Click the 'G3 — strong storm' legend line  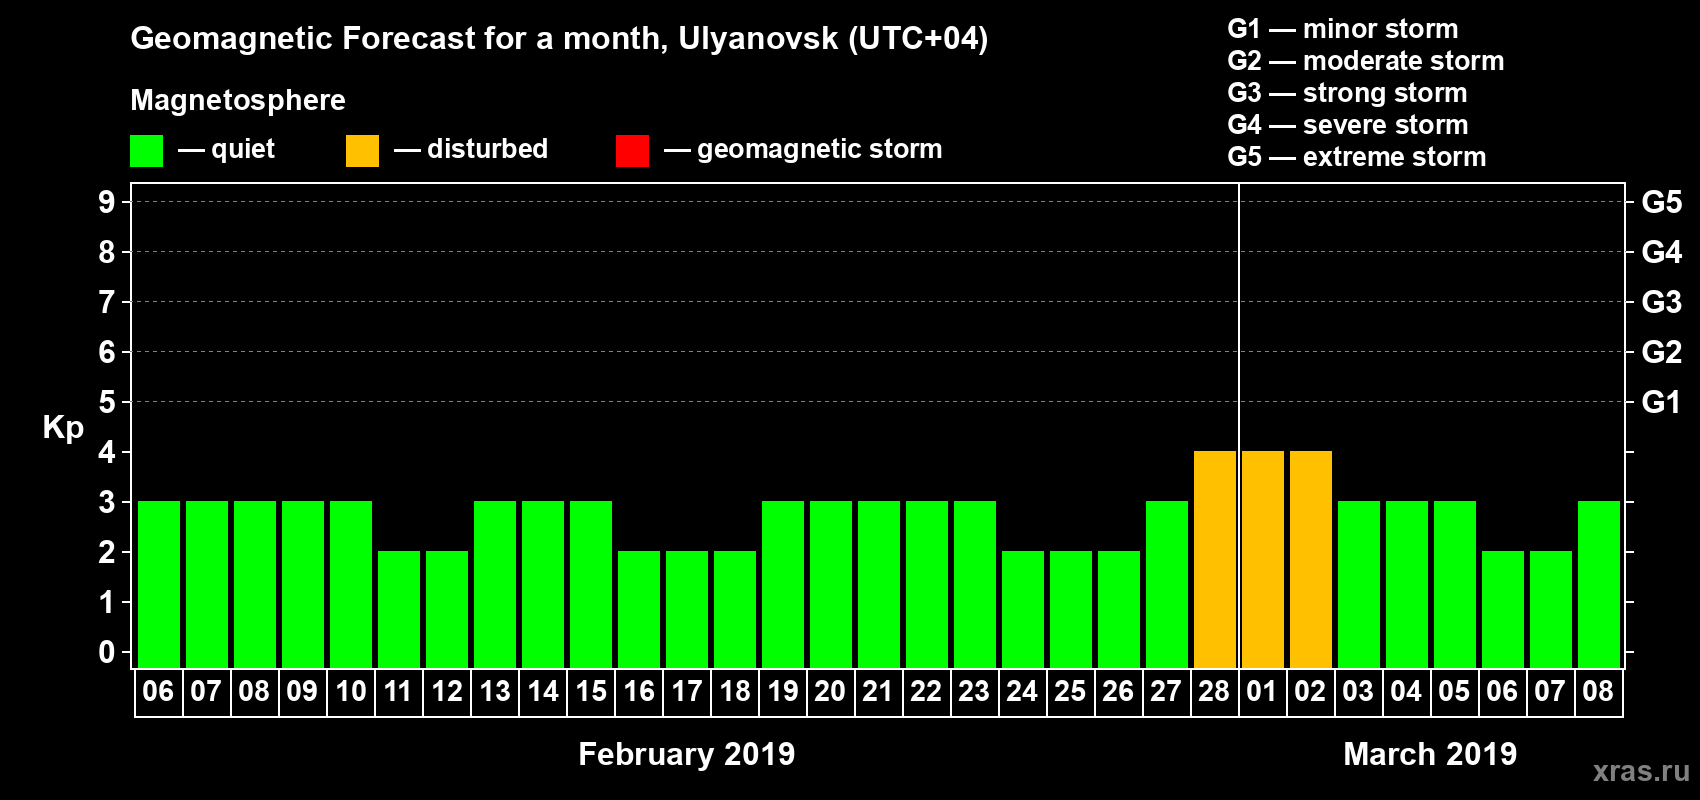tap(1347, 93)
